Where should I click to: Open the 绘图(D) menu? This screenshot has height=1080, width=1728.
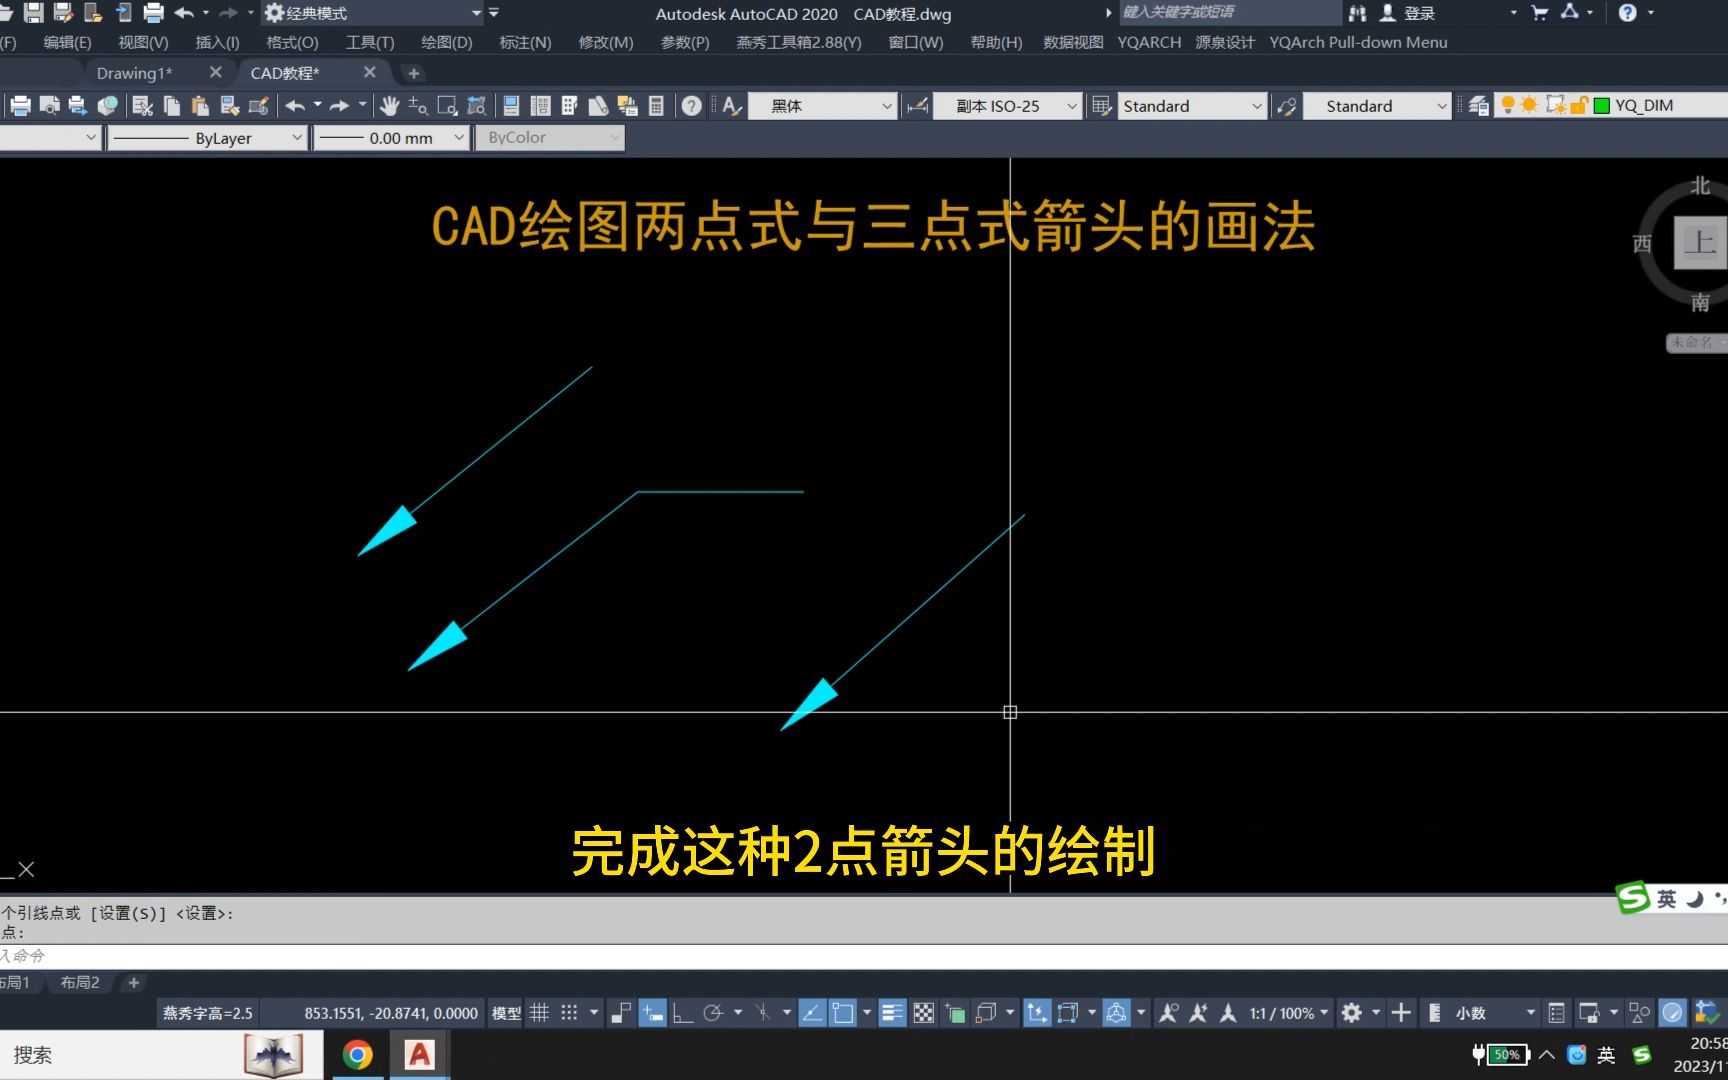pos(446,42)
